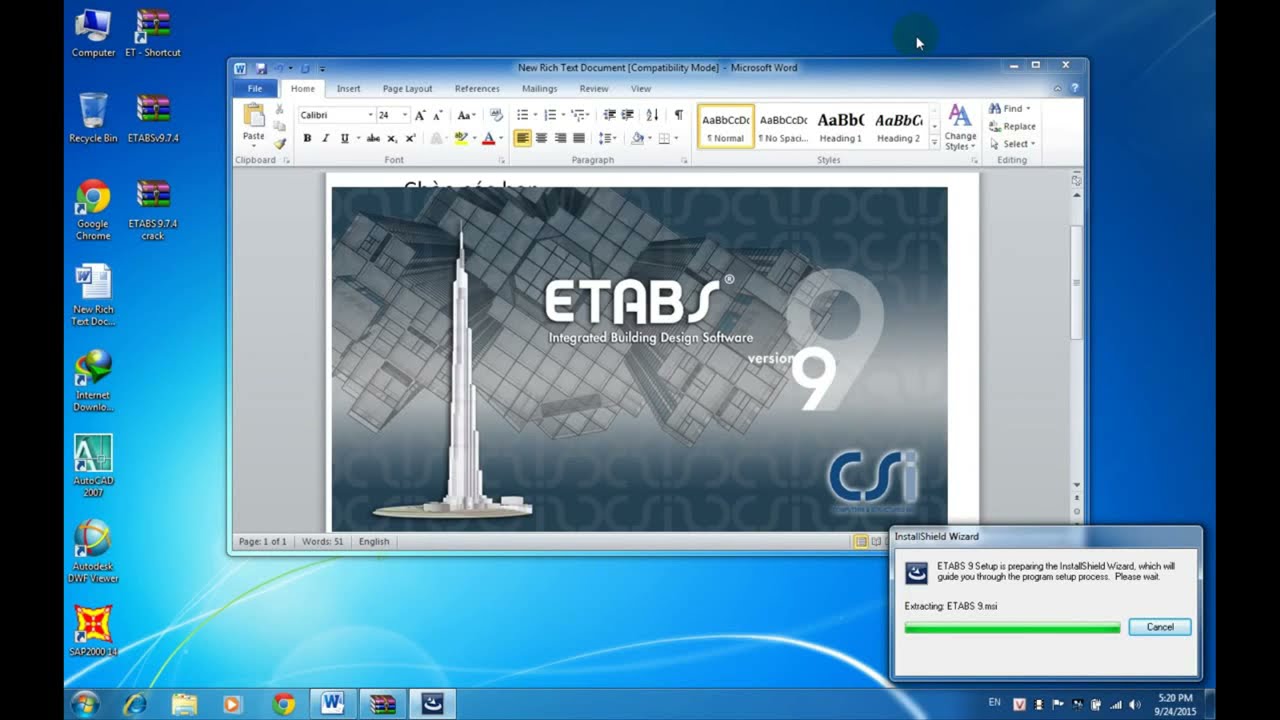
Task: Toggle Italic formatting
Action: click(x=325, y=138)
